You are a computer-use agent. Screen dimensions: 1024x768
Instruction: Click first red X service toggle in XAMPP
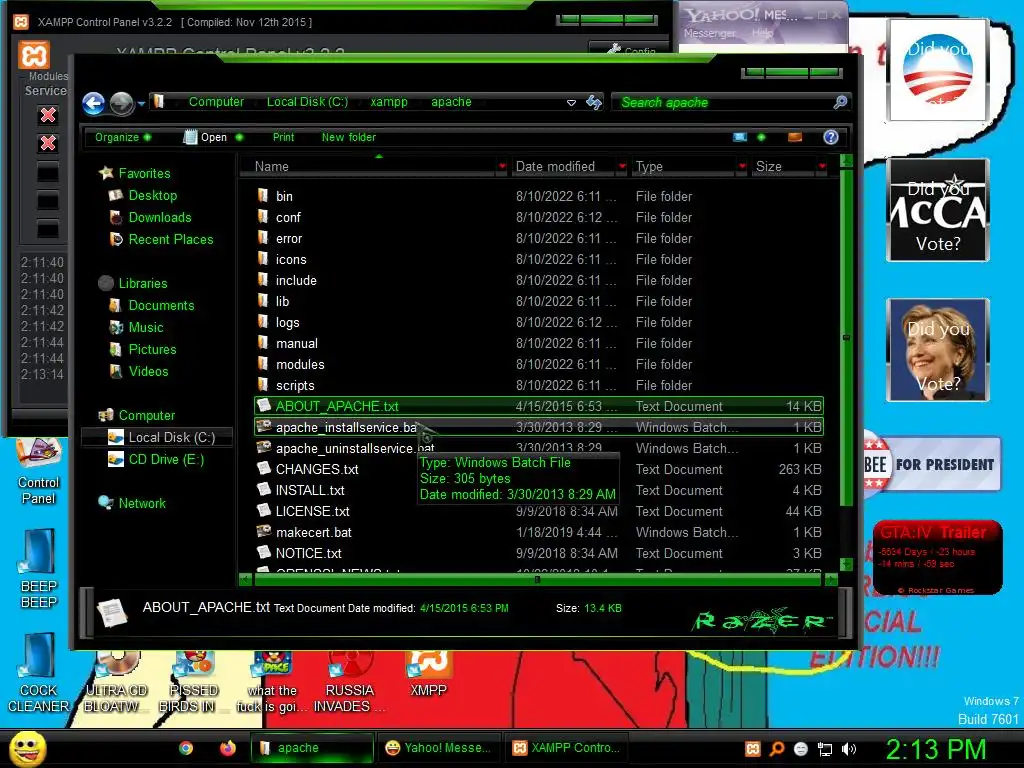pos(48,116)
